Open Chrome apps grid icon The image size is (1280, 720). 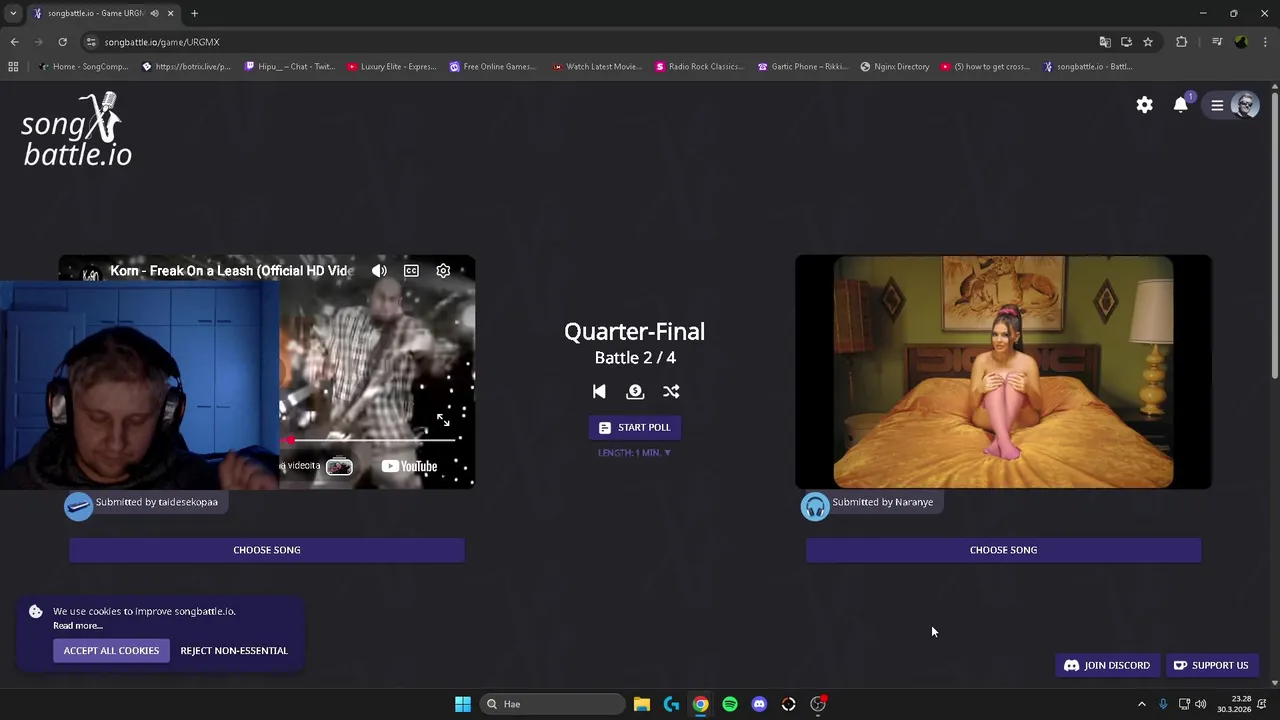click(13, 67)
